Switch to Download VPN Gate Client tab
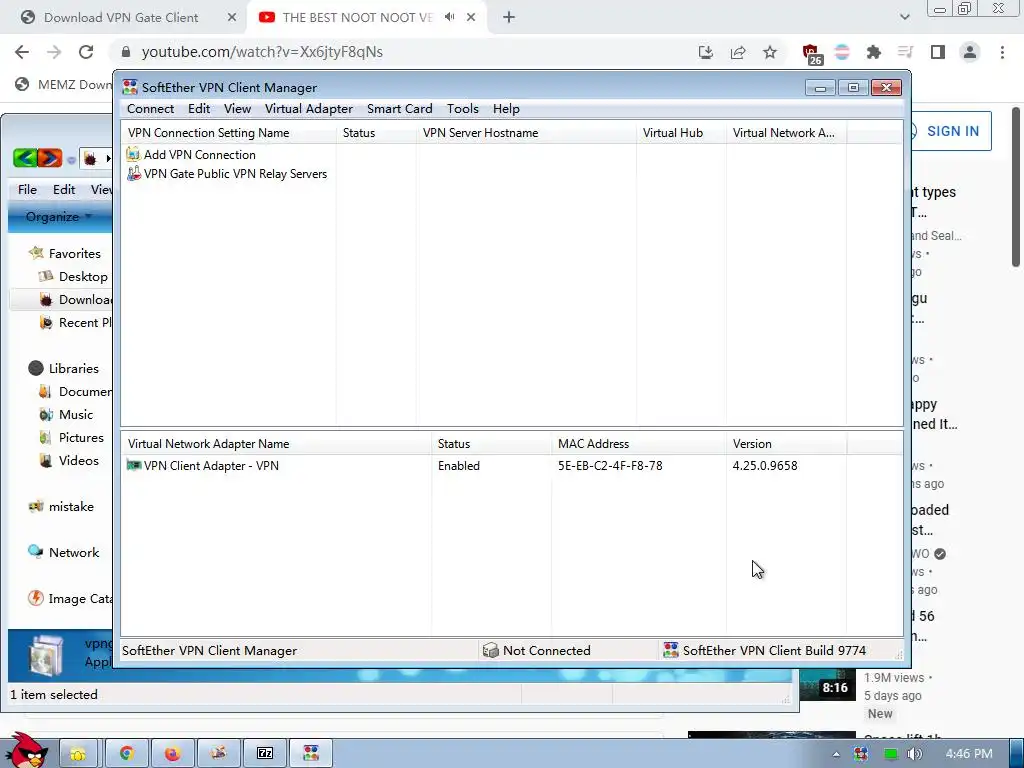The width and height of the screenshot is (1024, 768). (x=121, y=18)
